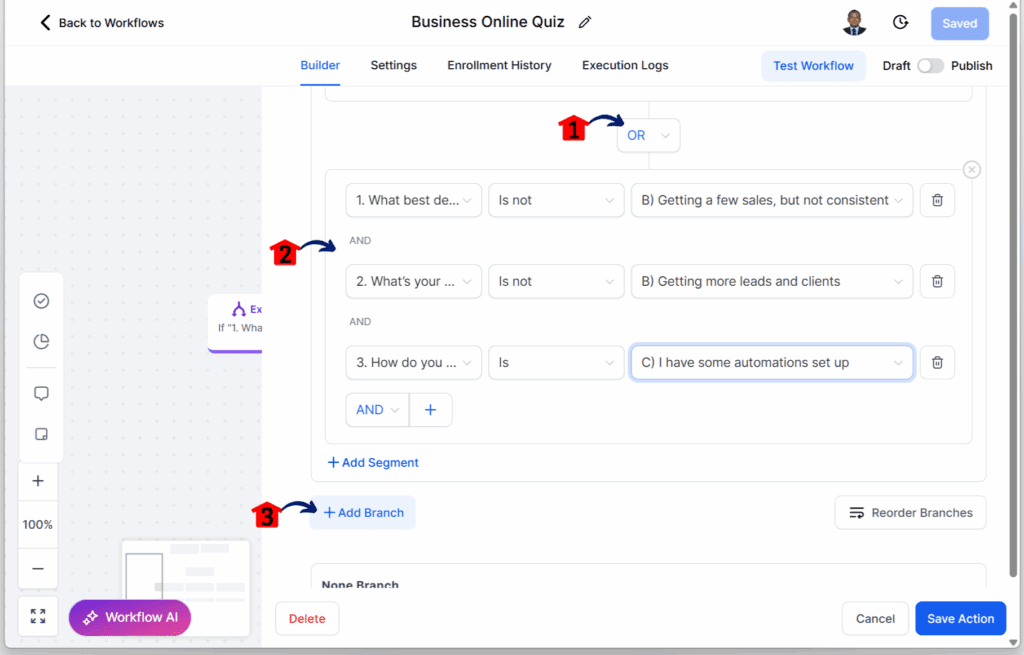Click Add Branch button
This screenshot has height=655, width=1024.
click(363, 513)
